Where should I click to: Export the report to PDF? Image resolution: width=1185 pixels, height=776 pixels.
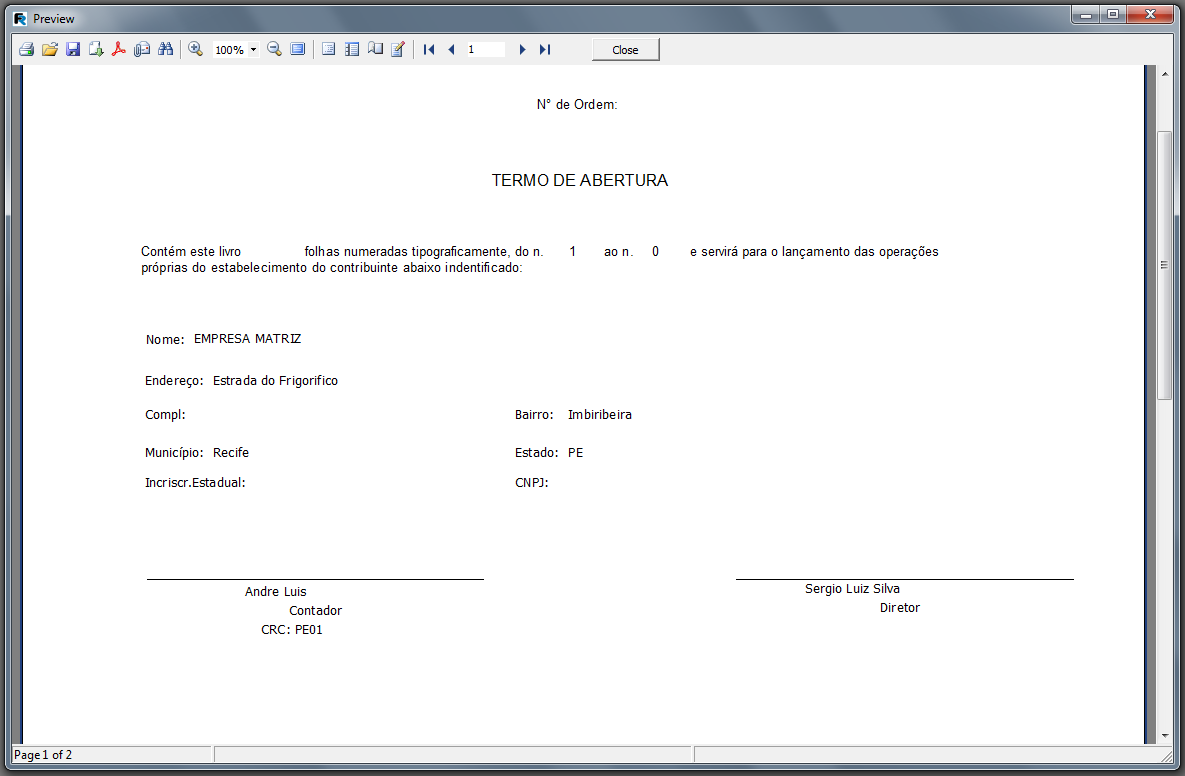pyautogui.click(x=119, y=50)
